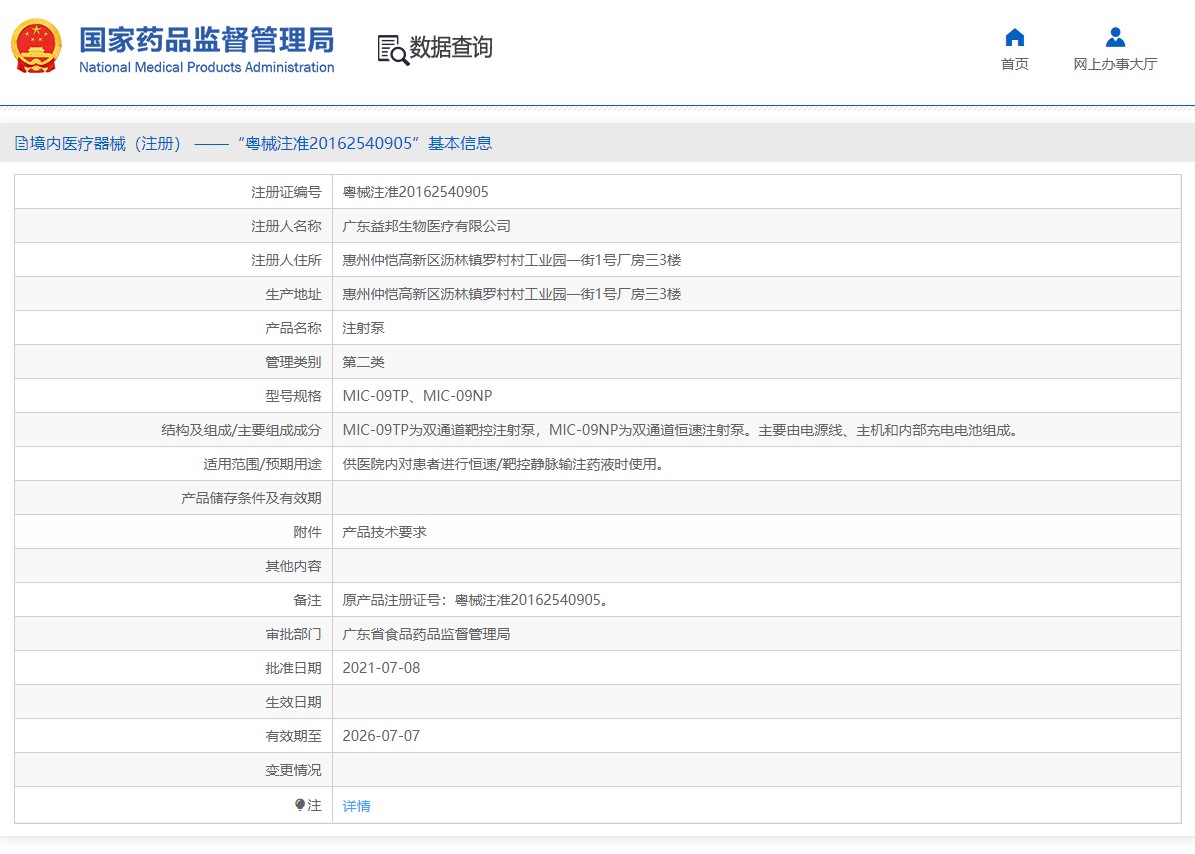Select expiry date 2026-07-07
The image size is (1195, 854).
tap(381, 736)
